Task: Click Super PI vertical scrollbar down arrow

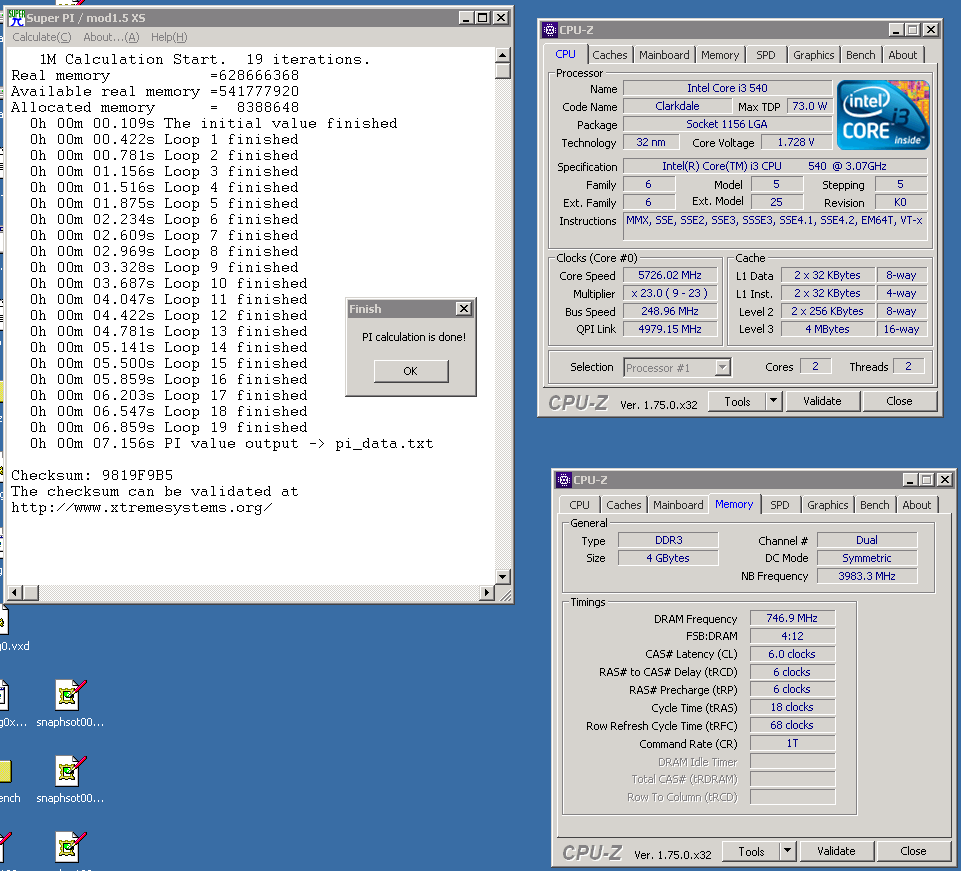Action: (503, 576)
